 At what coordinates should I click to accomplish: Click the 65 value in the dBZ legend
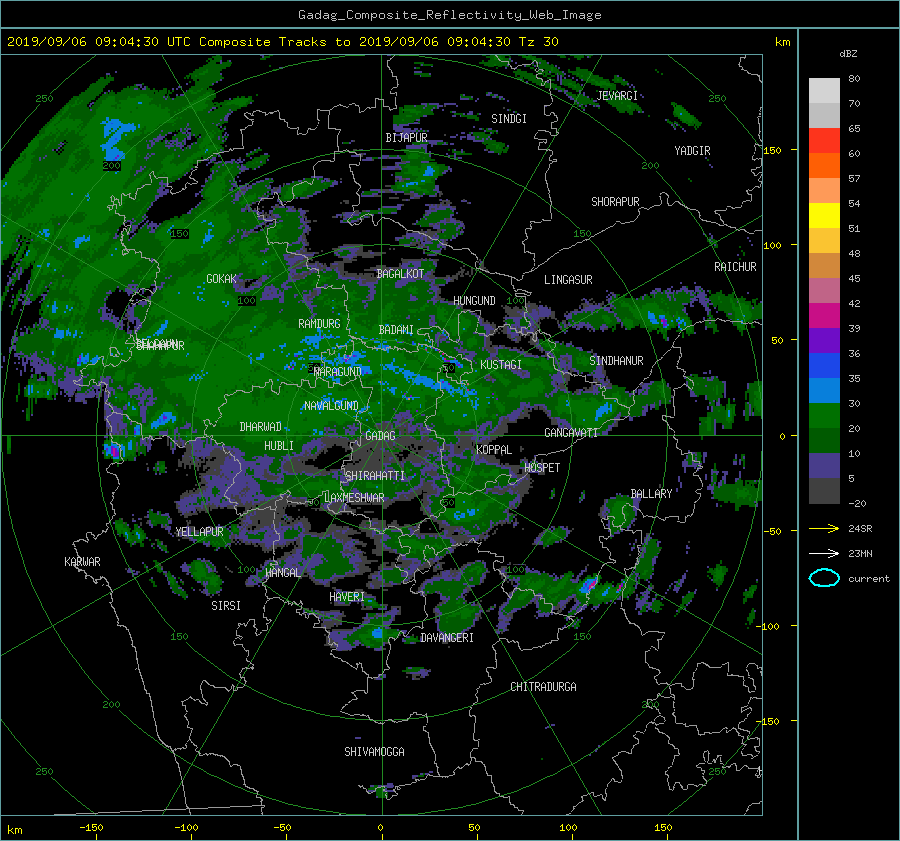[x=854, y=129]
